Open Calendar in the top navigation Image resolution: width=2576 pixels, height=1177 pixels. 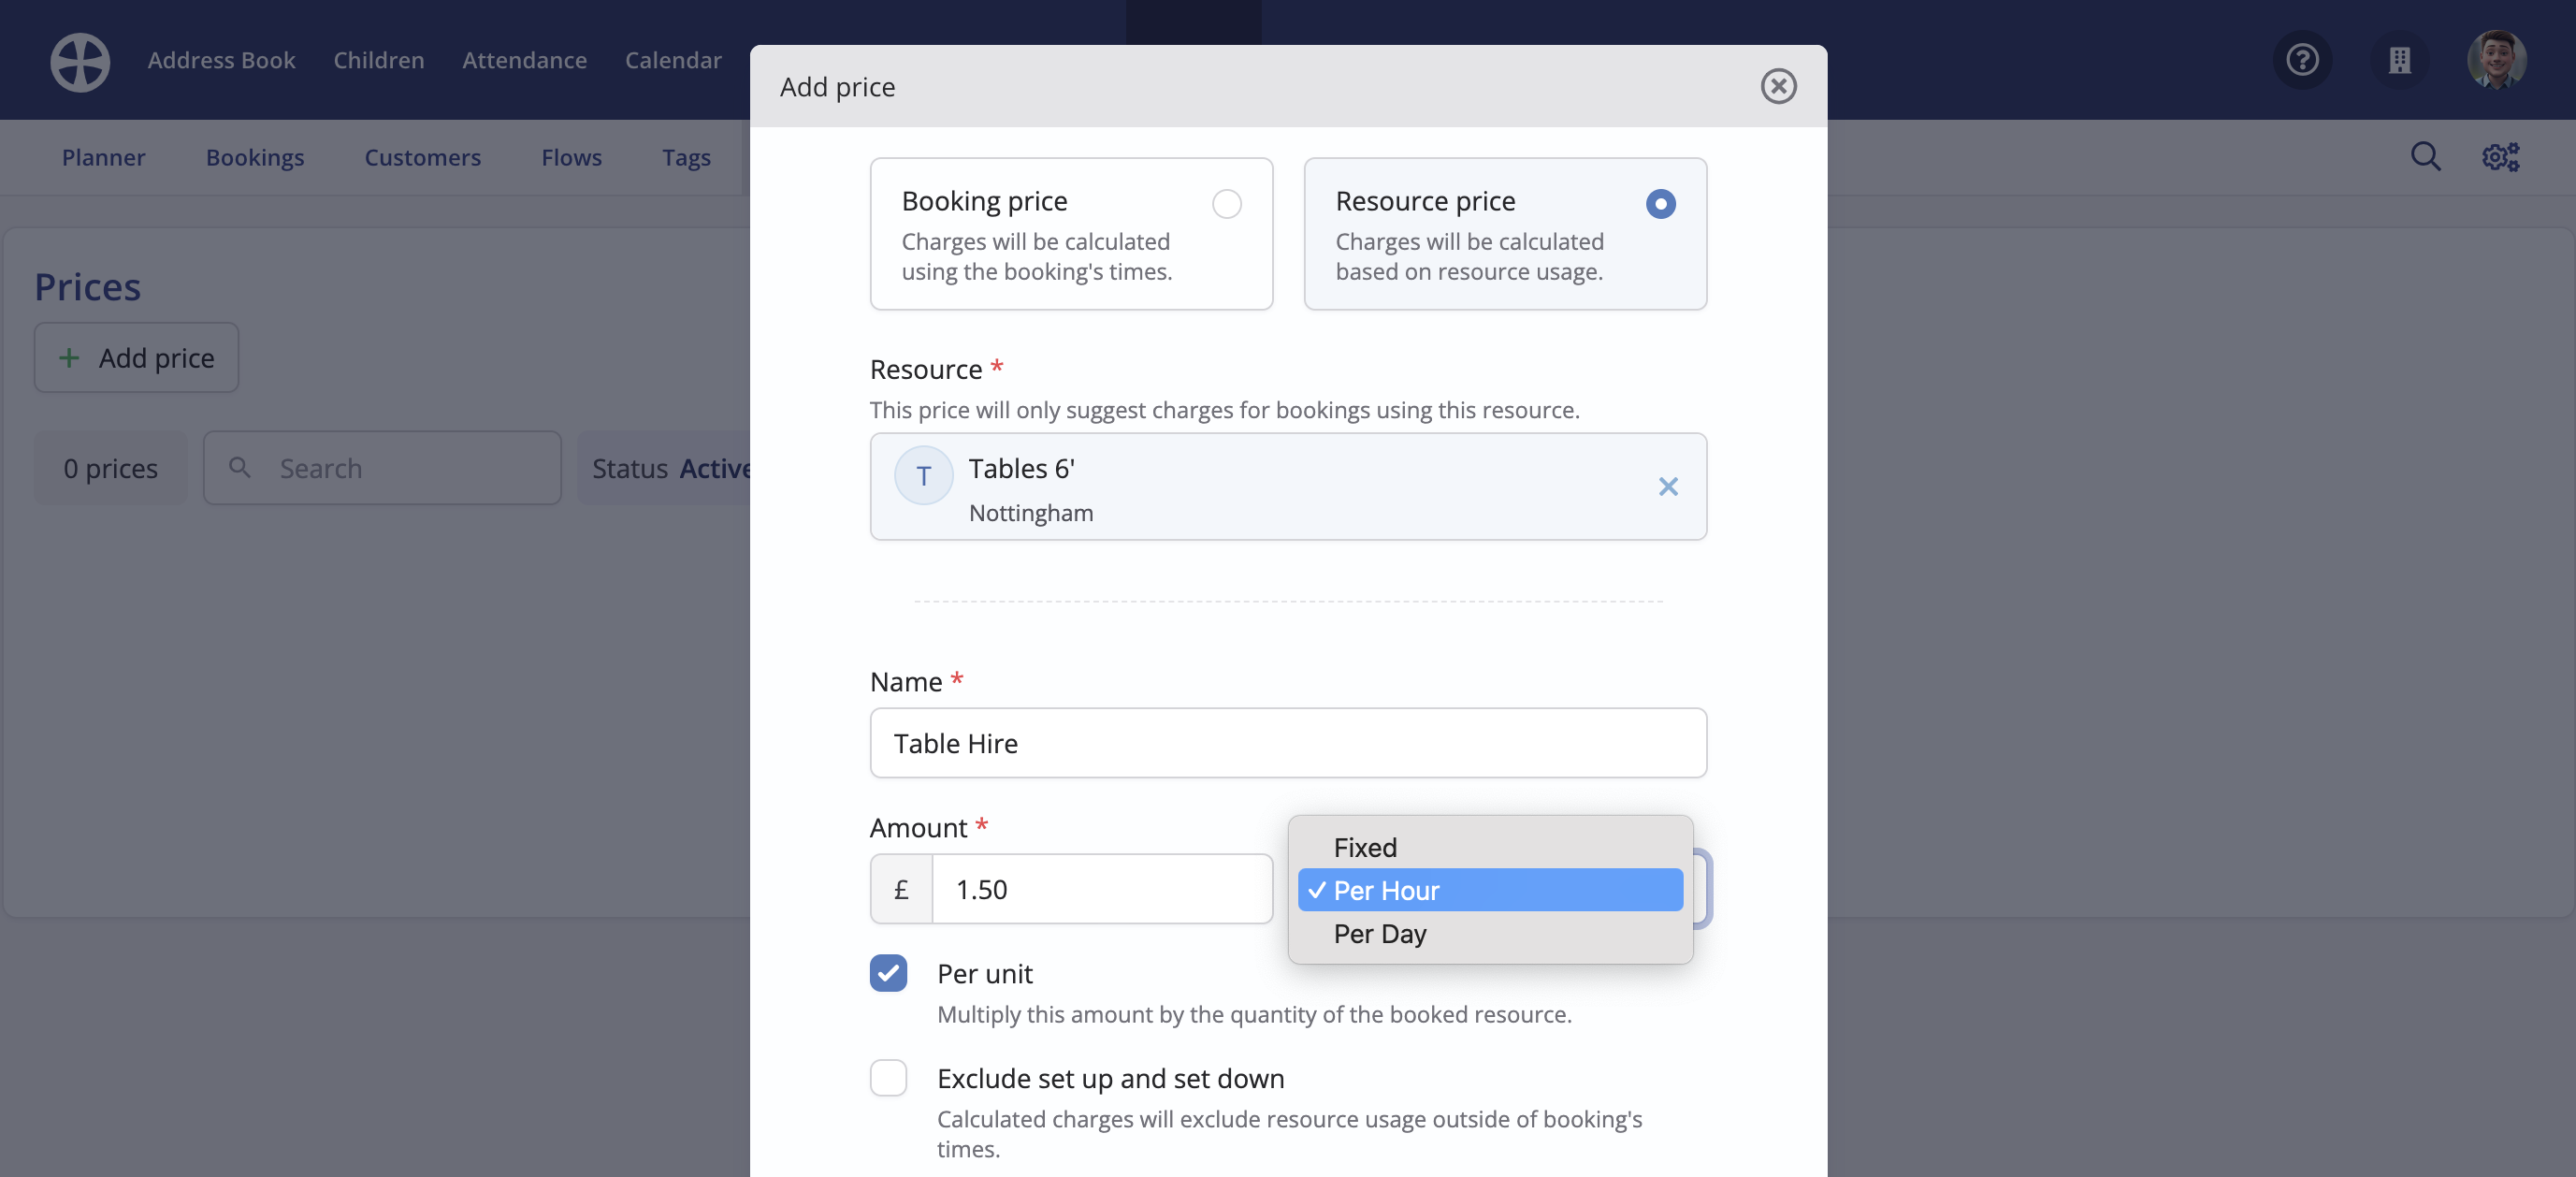[673, 60]
